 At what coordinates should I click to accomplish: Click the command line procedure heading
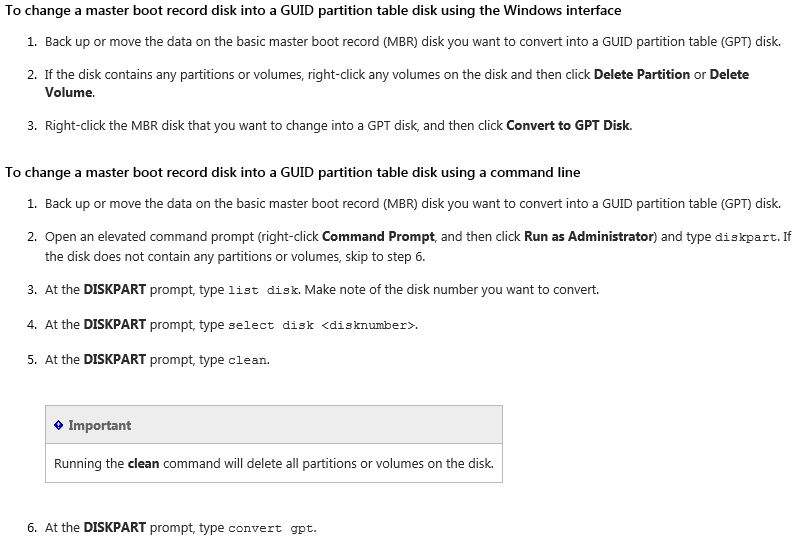click(x=293, y=173)
